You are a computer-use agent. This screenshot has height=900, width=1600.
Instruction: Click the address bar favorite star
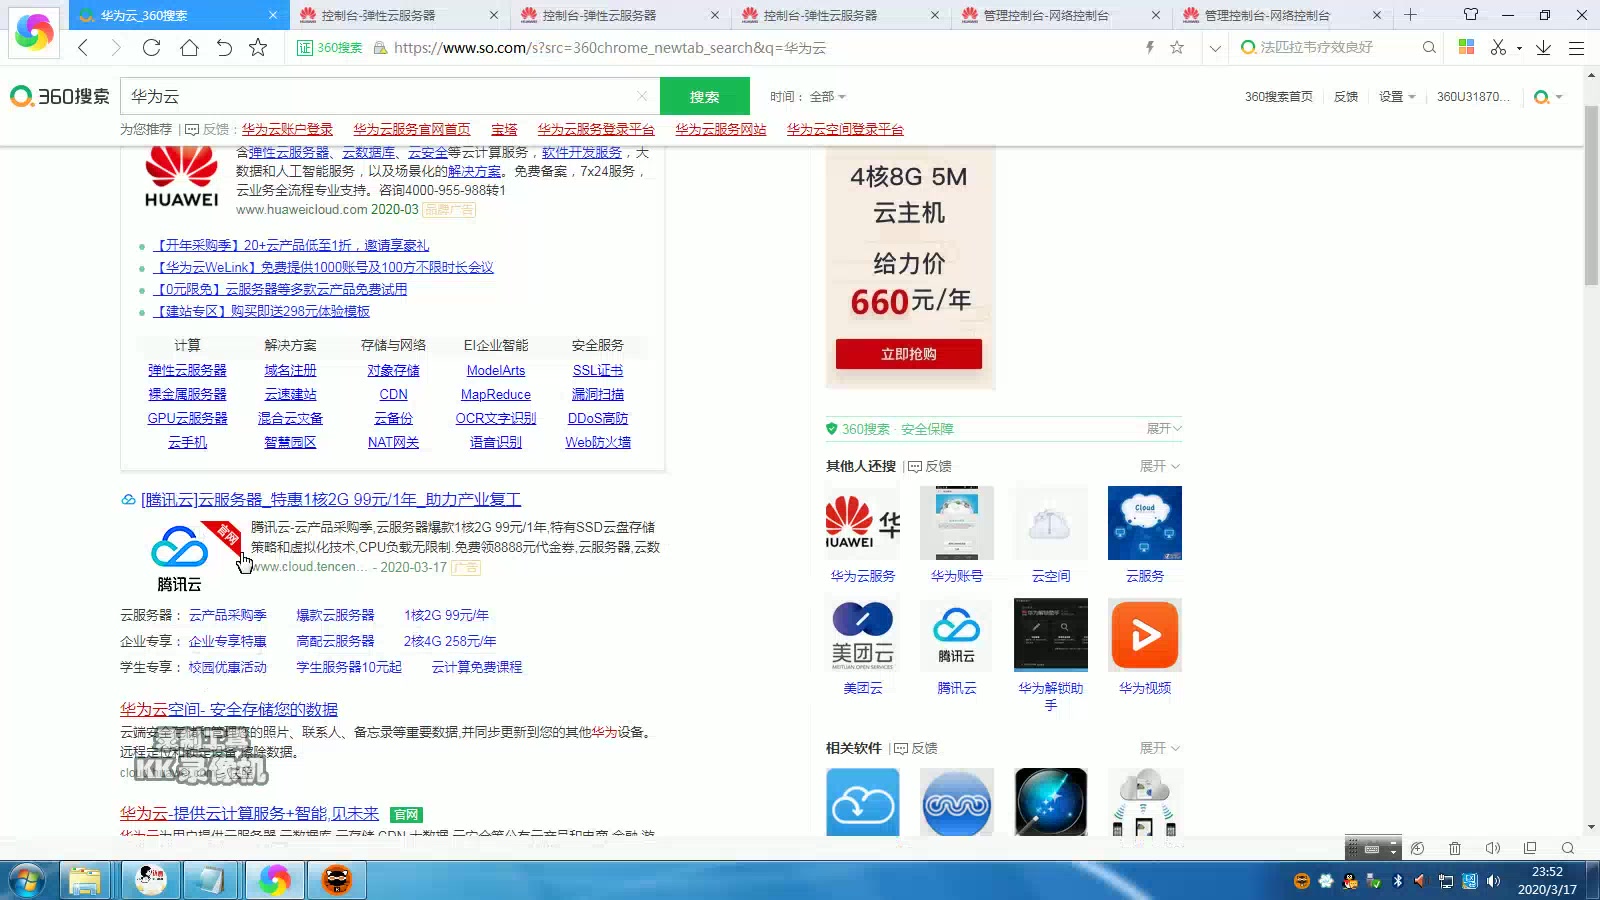[1177, 47]
